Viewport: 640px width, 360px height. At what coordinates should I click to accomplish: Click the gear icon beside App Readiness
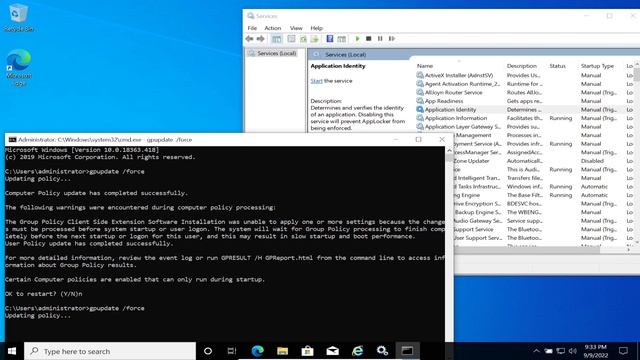pyautogui.click(x=420, y=101)
